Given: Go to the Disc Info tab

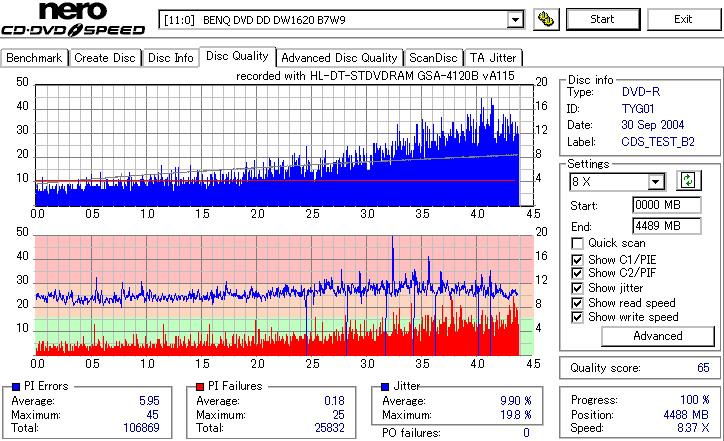Looking at the screenshot, I should click(x=170, y=58).
